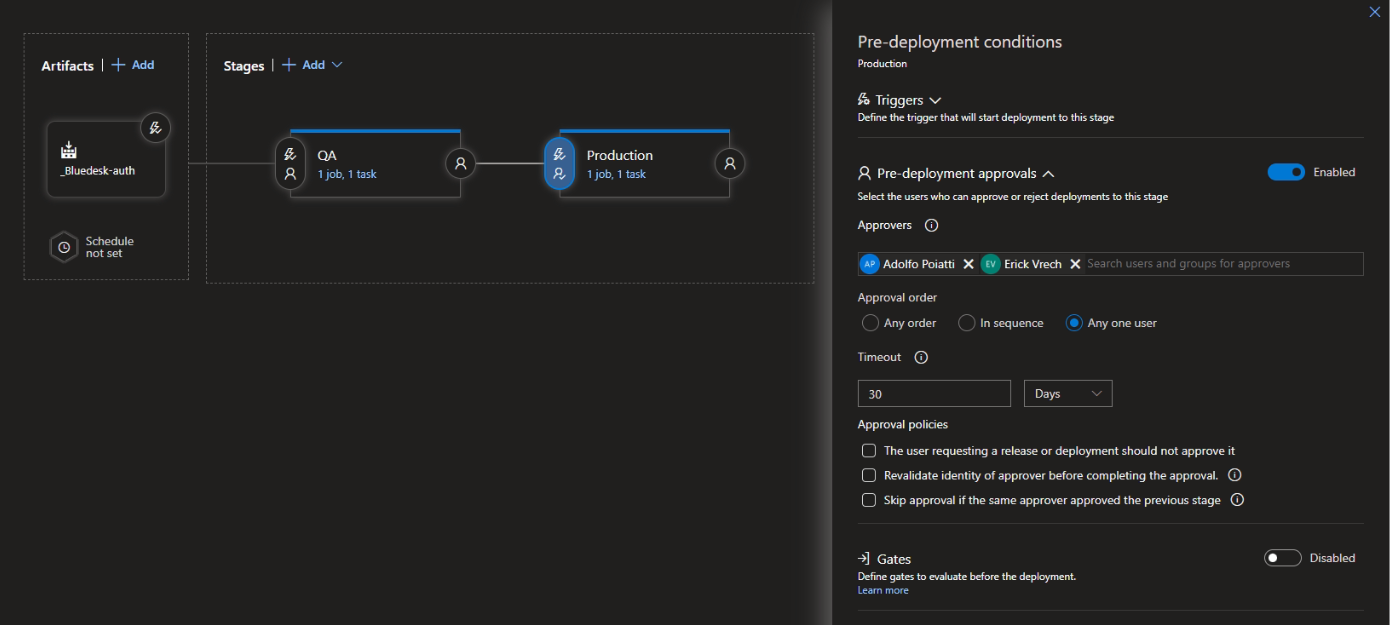Screen dimensions: 1390x625
Task: Add a new artifact
Action: (x=133, y=65)
